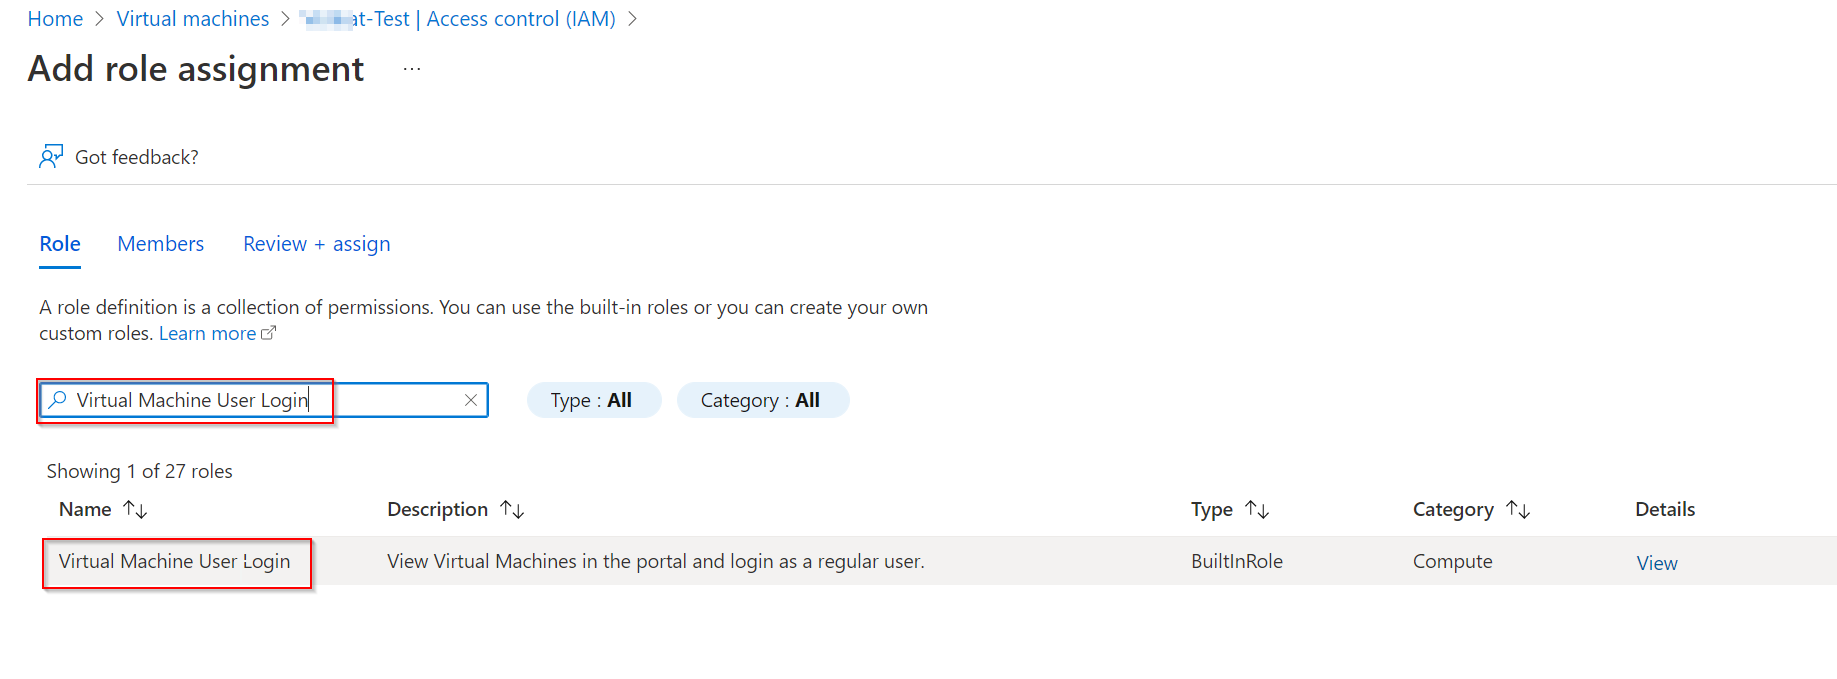Click the Type column header label
The height and width of the screenshot is (679, 1837).
[1212, 509]
